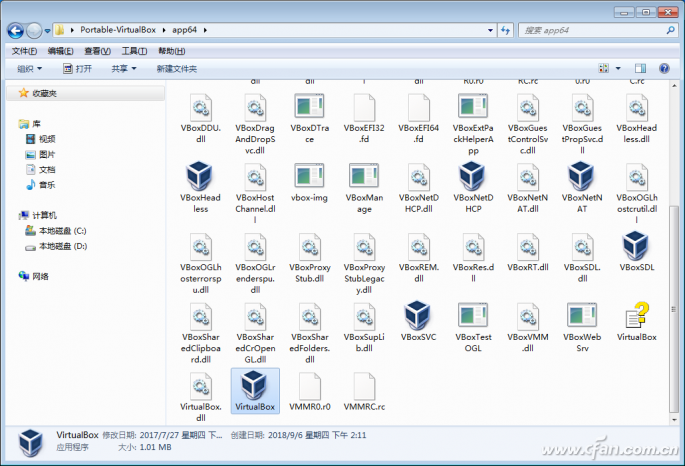Viewport: 685px width, 466px height.
Task: Select VMMRC.rc file icon
Action: click(364, 387)
